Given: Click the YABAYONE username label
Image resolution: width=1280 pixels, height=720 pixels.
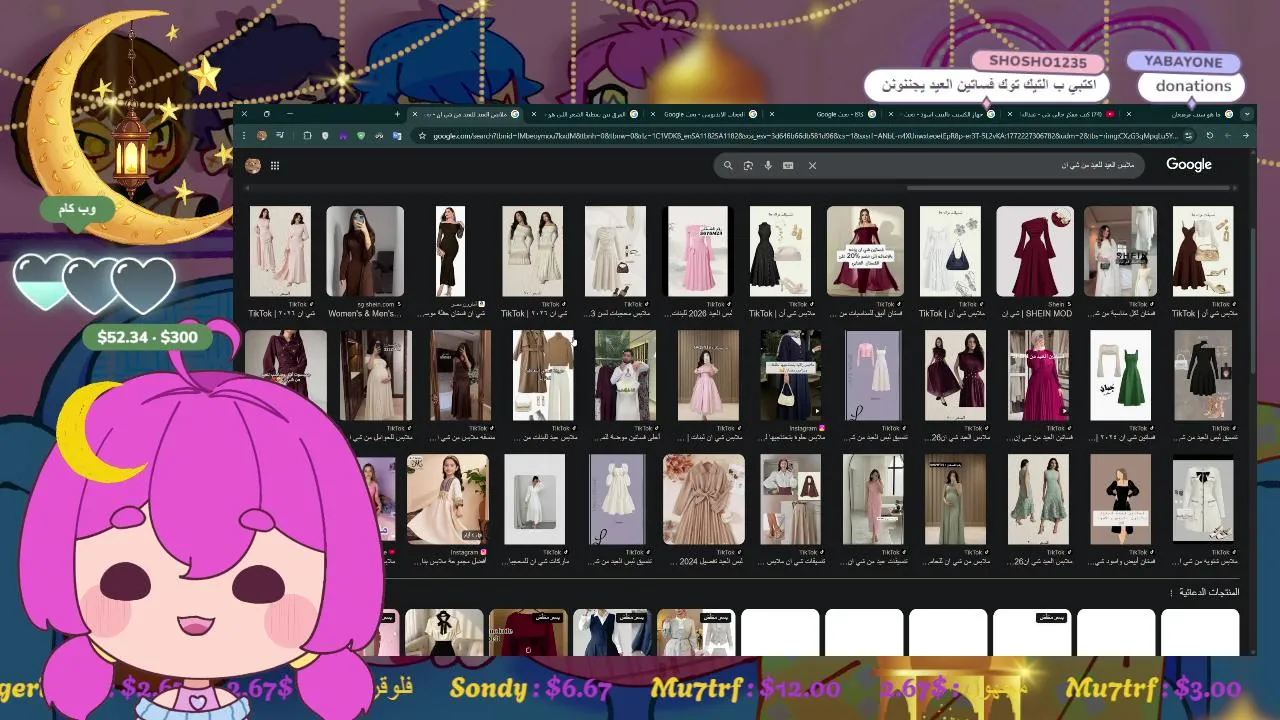Looking at the screenshot, I should coord(1183,62).
